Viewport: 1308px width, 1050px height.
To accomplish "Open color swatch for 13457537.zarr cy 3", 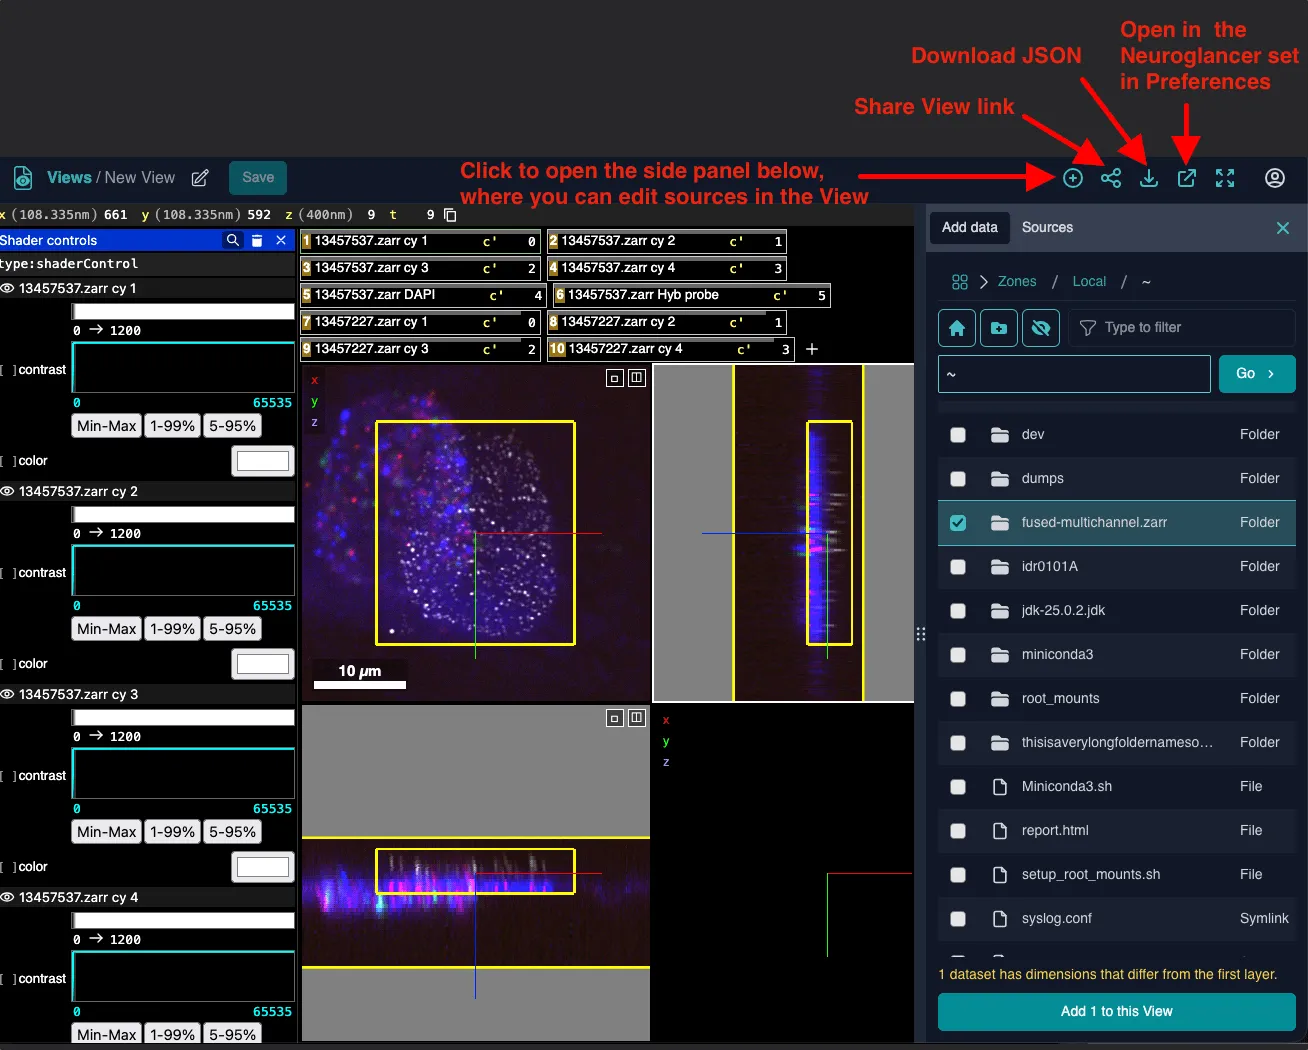I will point(263,867).
